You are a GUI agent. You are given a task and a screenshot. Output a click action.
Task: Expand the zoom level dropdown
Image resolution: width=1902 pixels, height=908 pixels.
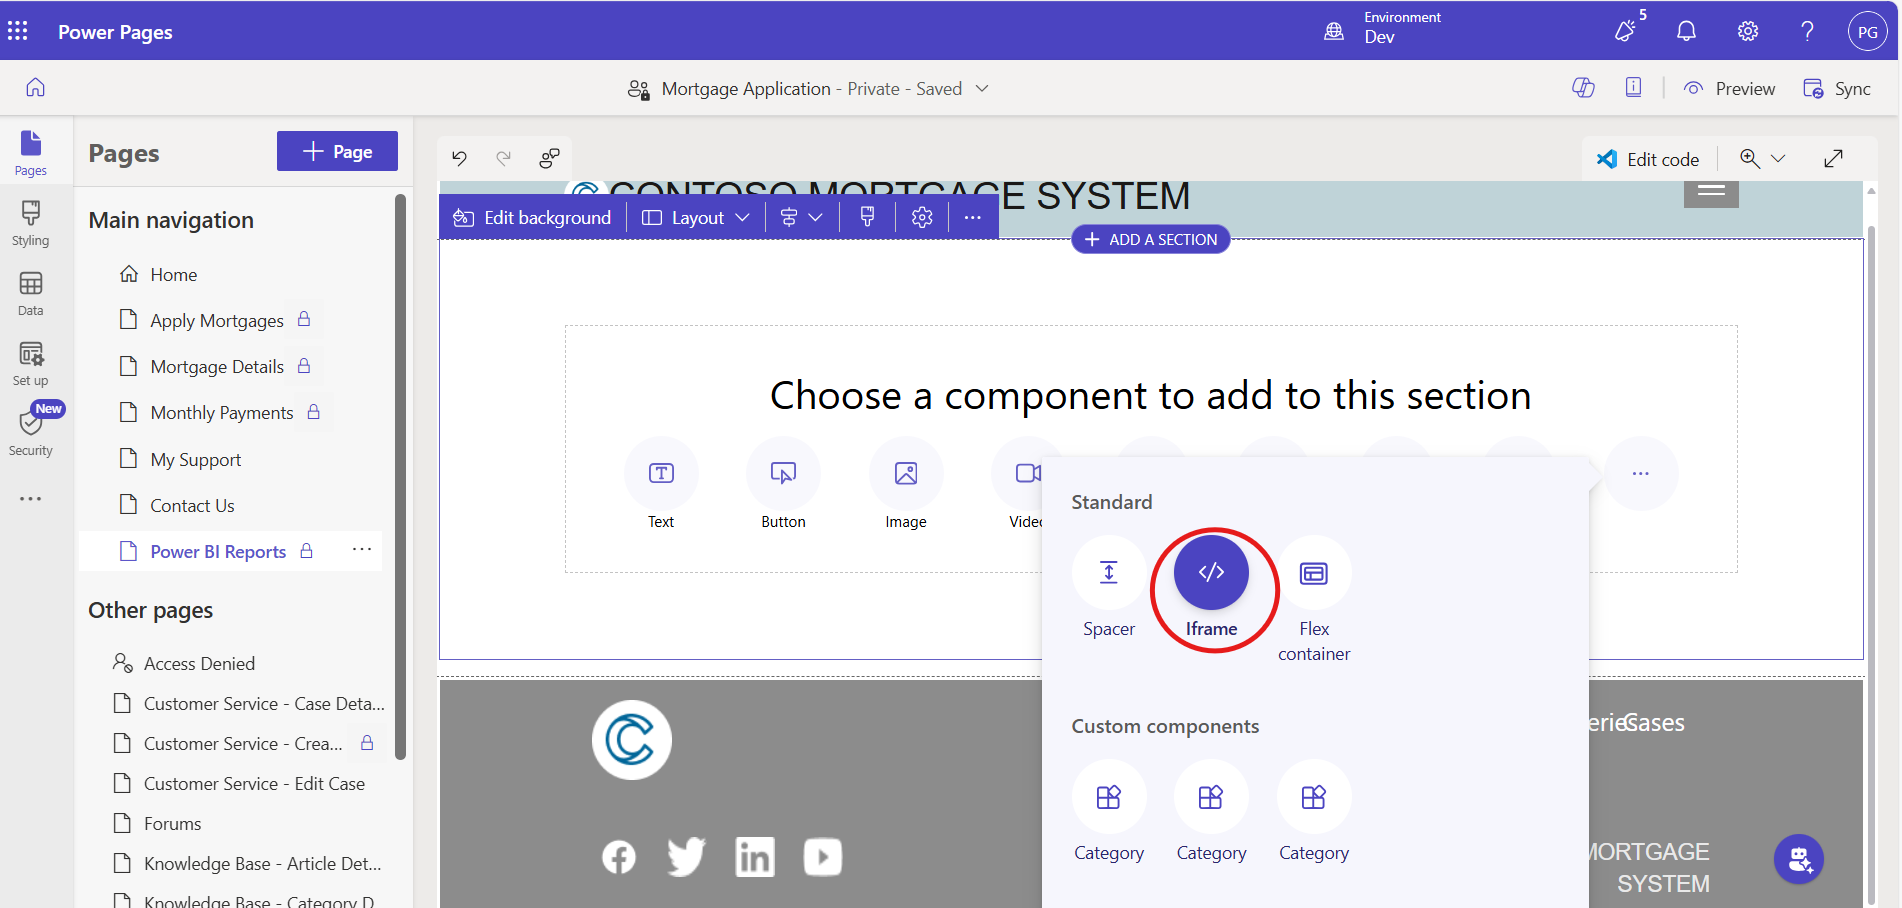coord(1777,159)
